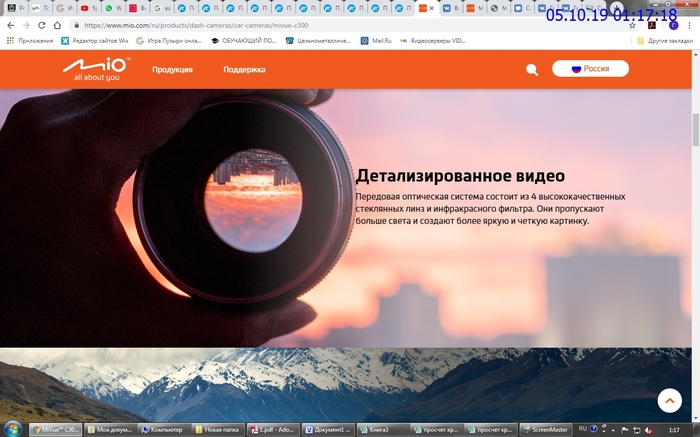Open the site search magnifier icon
The height and width of the screenshot is (437, 700).
[532, 70]
